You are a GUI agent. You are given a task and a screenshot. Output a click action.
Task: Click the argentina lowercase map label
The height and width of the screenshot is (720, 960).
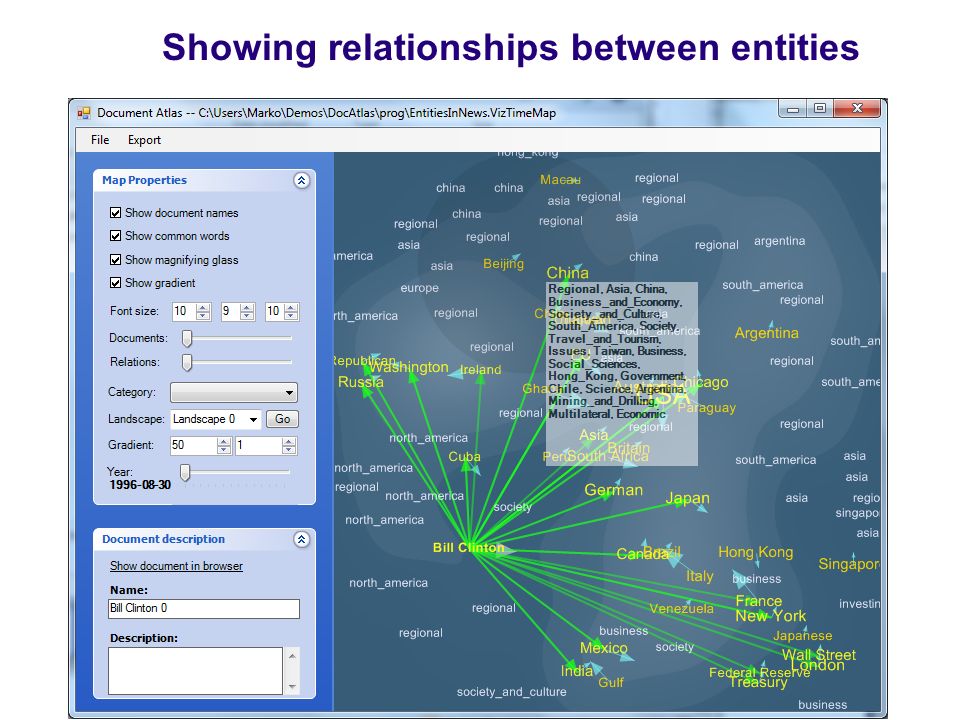[779, 241]
